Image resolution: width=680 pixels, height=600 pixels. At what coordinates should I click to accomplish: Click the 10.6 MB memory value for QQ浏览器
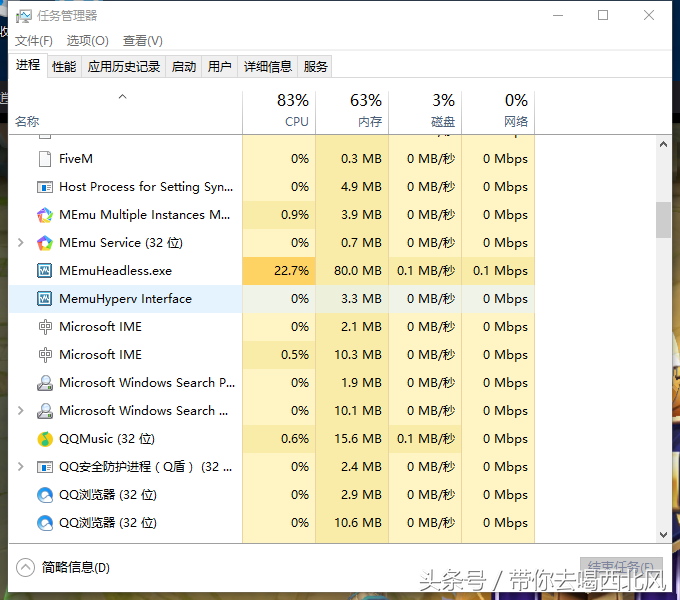358,523
